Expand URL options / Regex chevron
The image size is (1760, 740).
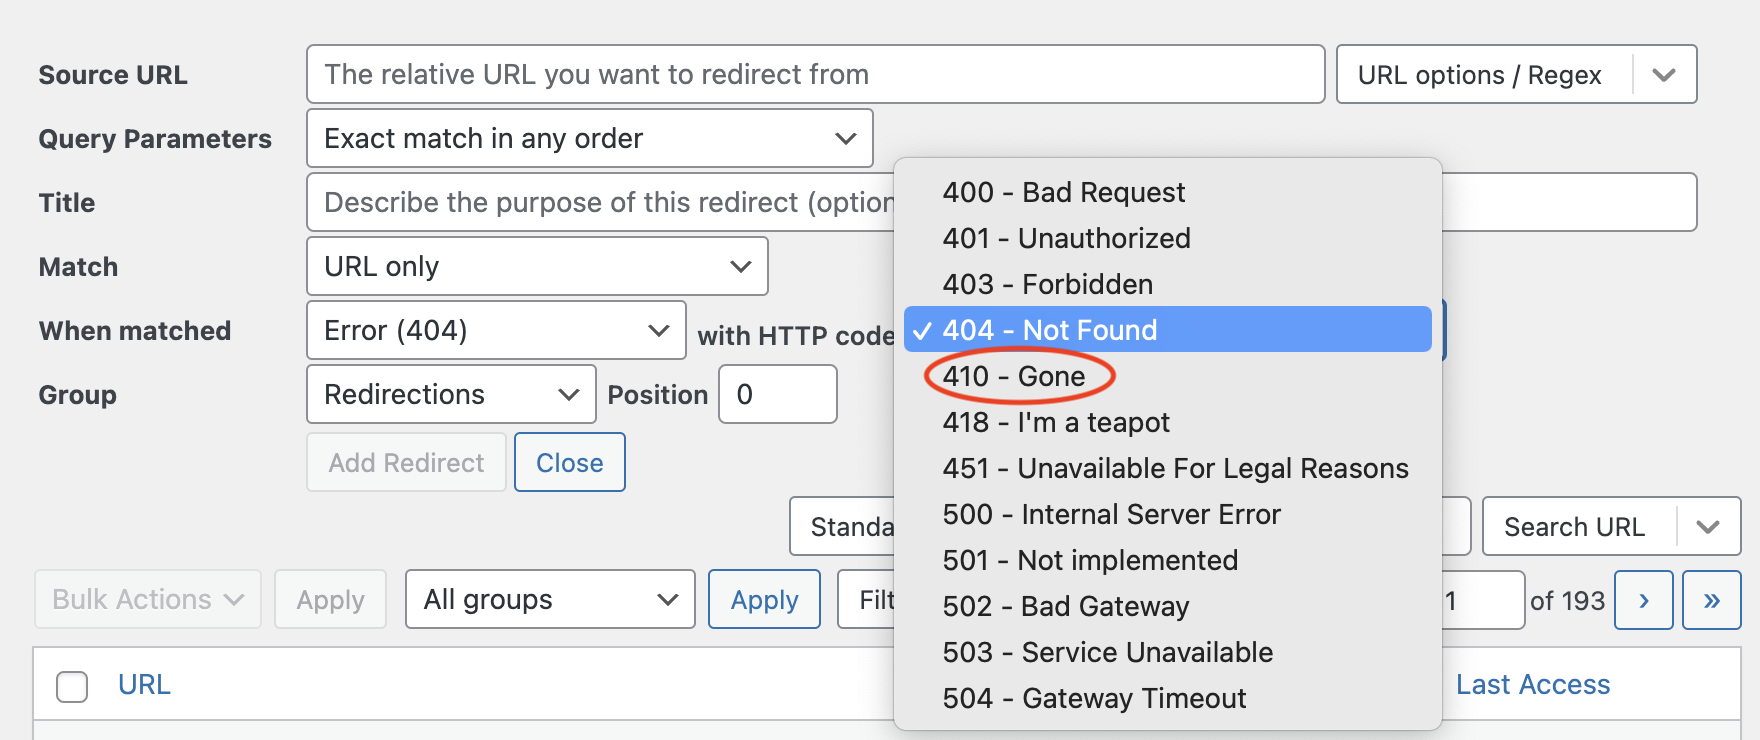pos(1664,75)
